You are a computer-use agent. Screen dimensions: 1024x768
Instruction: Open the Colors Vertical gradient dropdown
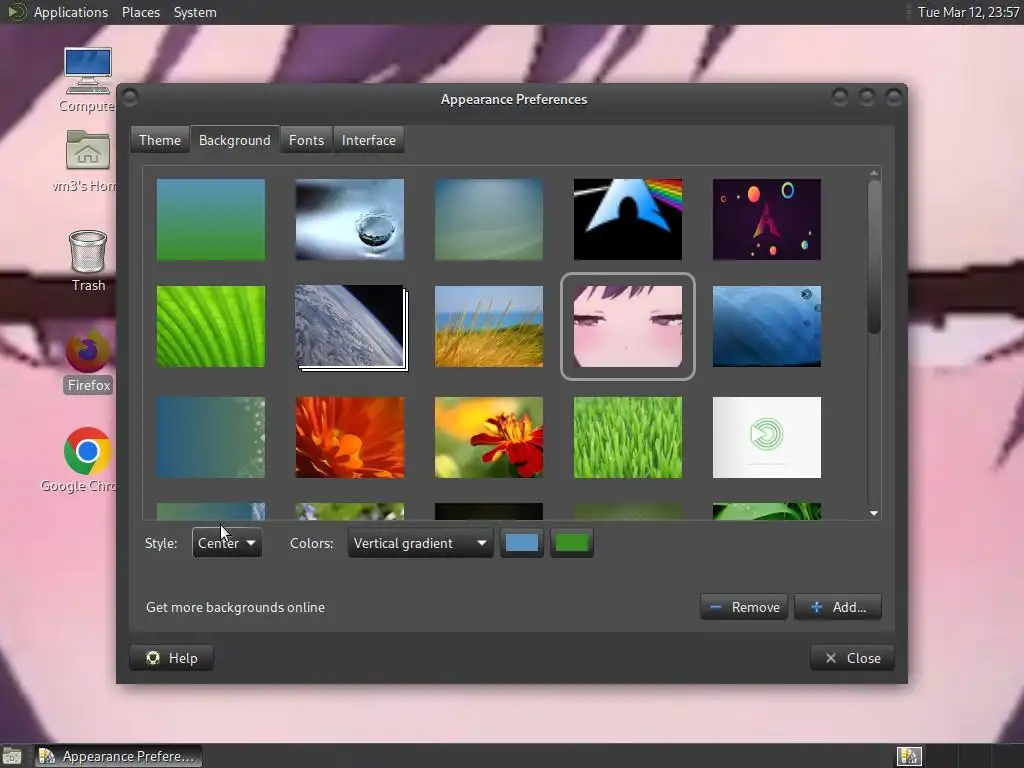point(420,543)
